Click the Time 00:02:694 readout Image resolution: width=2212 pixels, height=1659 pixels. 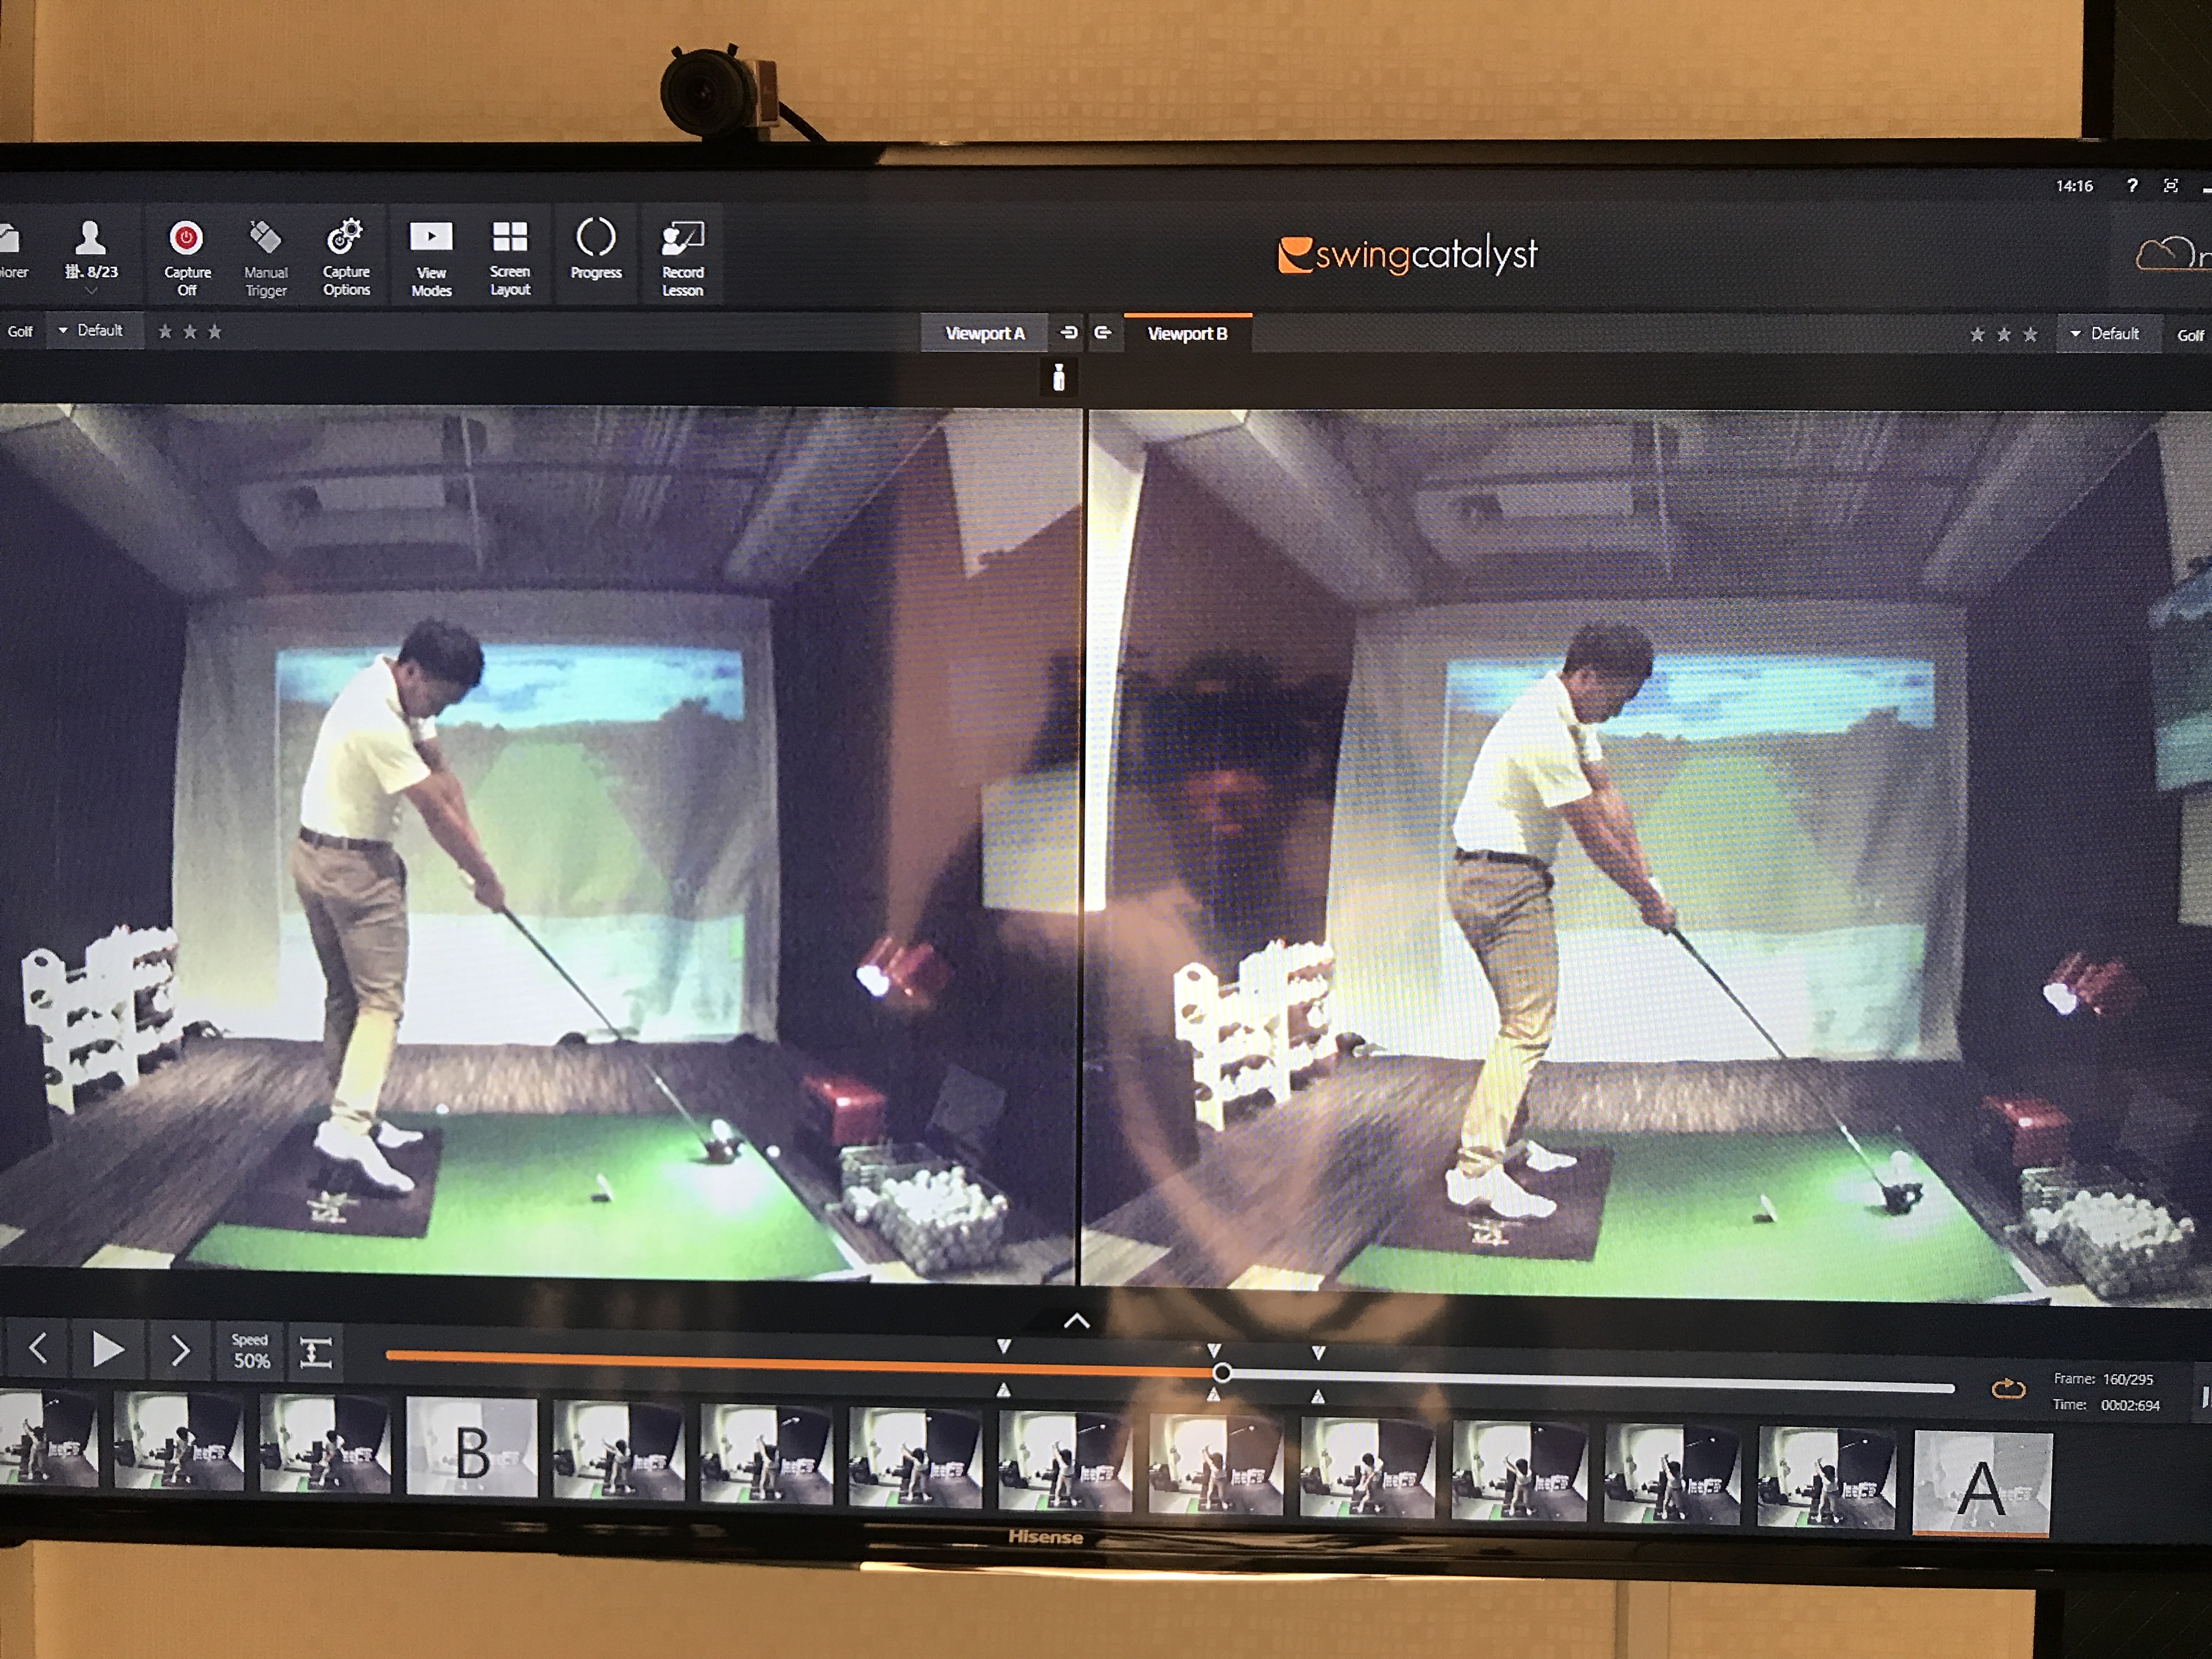point(2106,1405)
